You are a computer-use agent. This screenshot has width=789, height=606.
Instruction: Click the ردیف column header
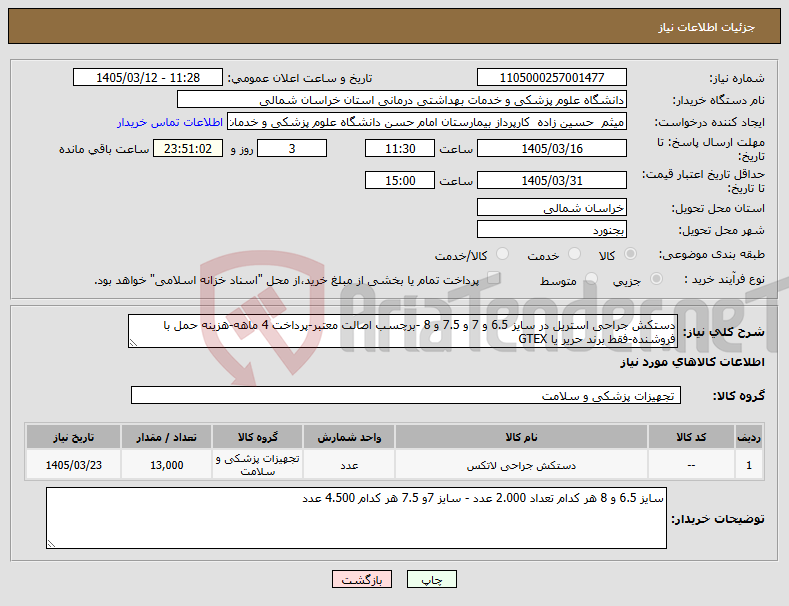[x=749, y=437]
